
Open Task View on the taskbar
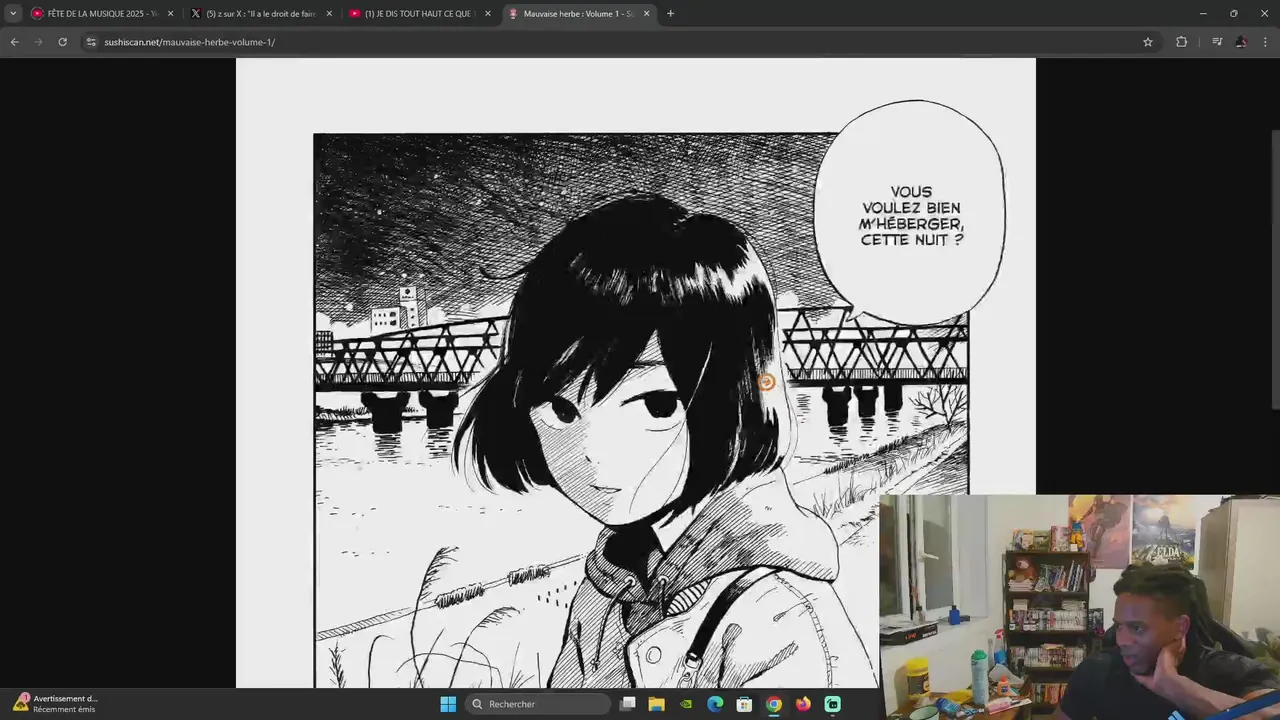coord(628,704)
